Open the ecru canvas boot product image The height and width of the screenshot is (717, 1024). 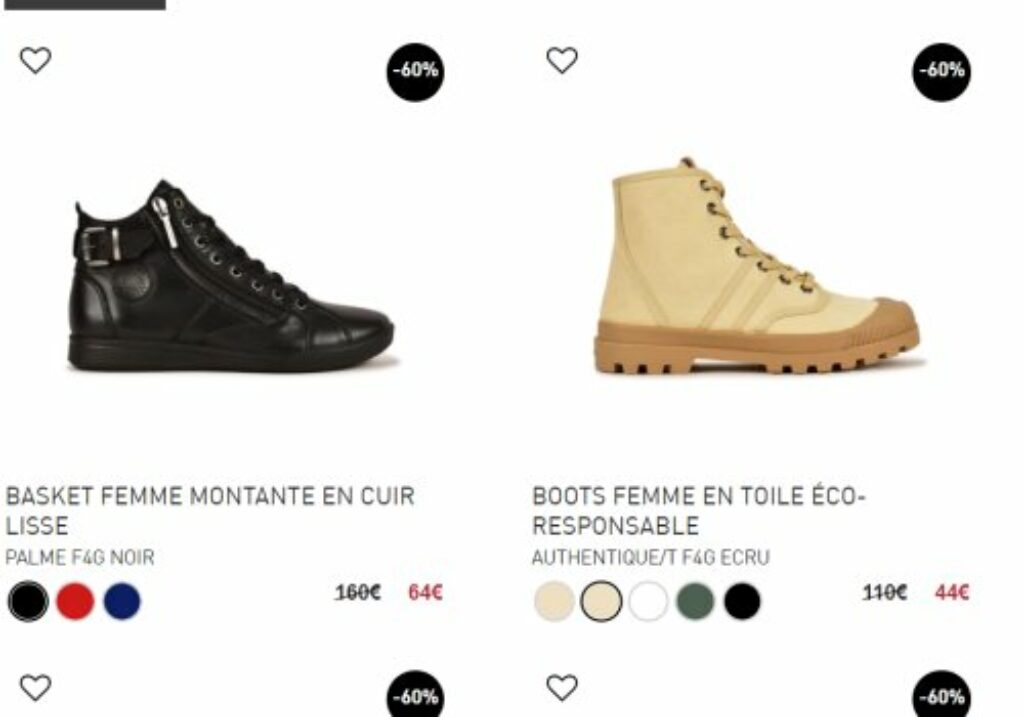[x=758, y=266]
